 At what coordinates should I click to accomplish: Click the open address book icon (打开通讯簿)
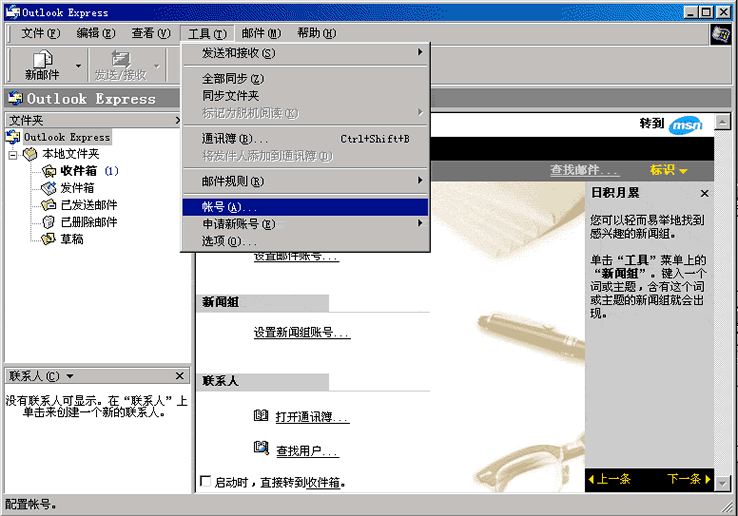261,415
